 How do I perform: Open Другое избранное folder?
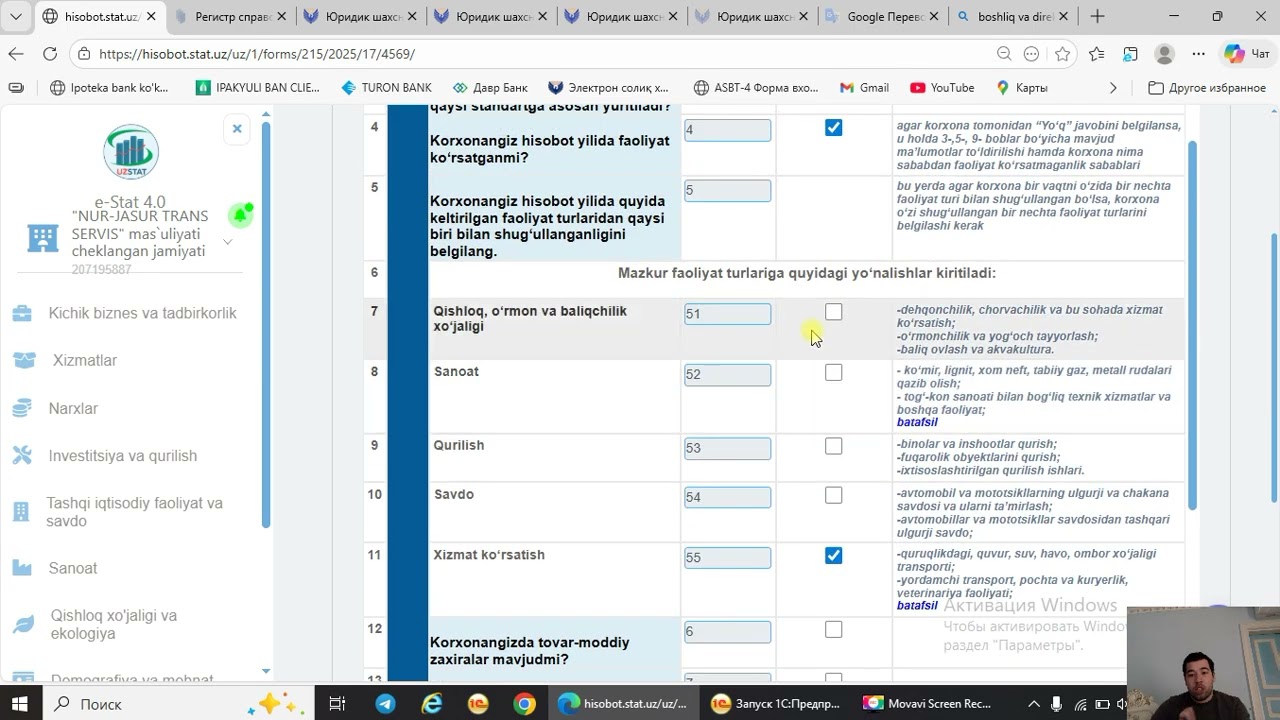coord(1206,88)
